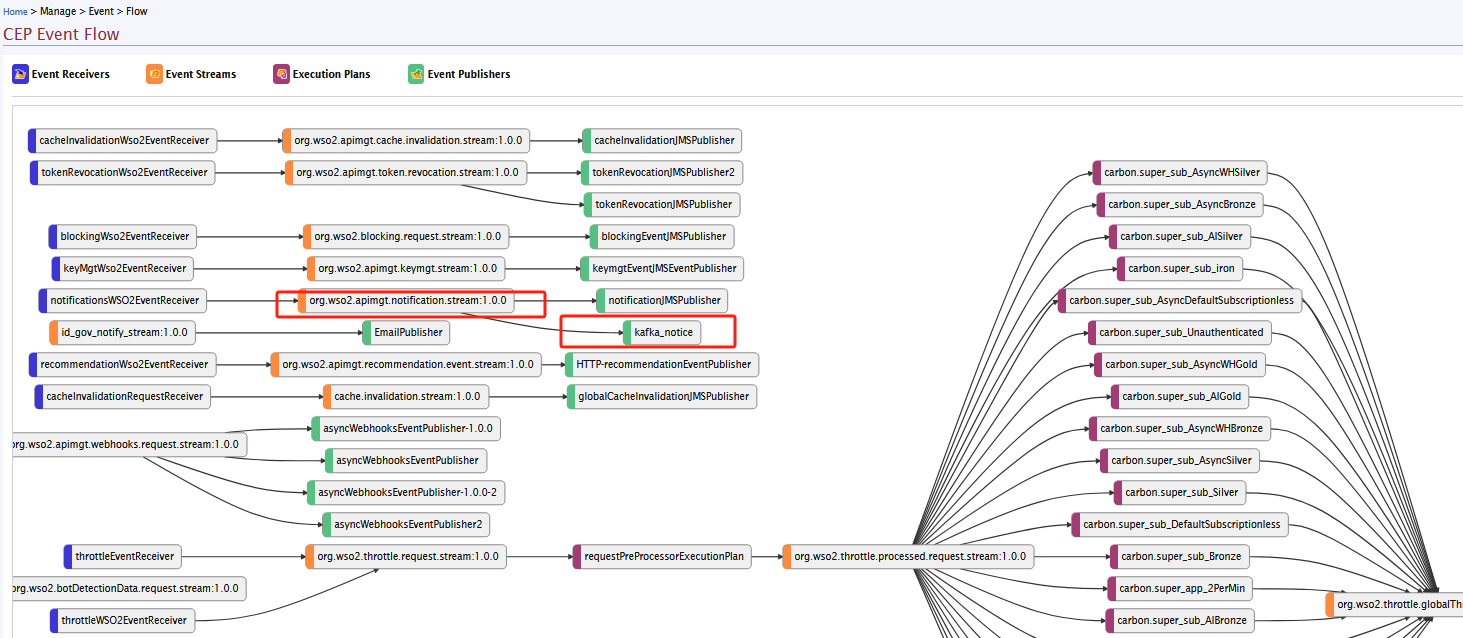This screenshot has width=1463, height=638.
Task: Click the Execution Plans legend icon
Action: point(281,74)
